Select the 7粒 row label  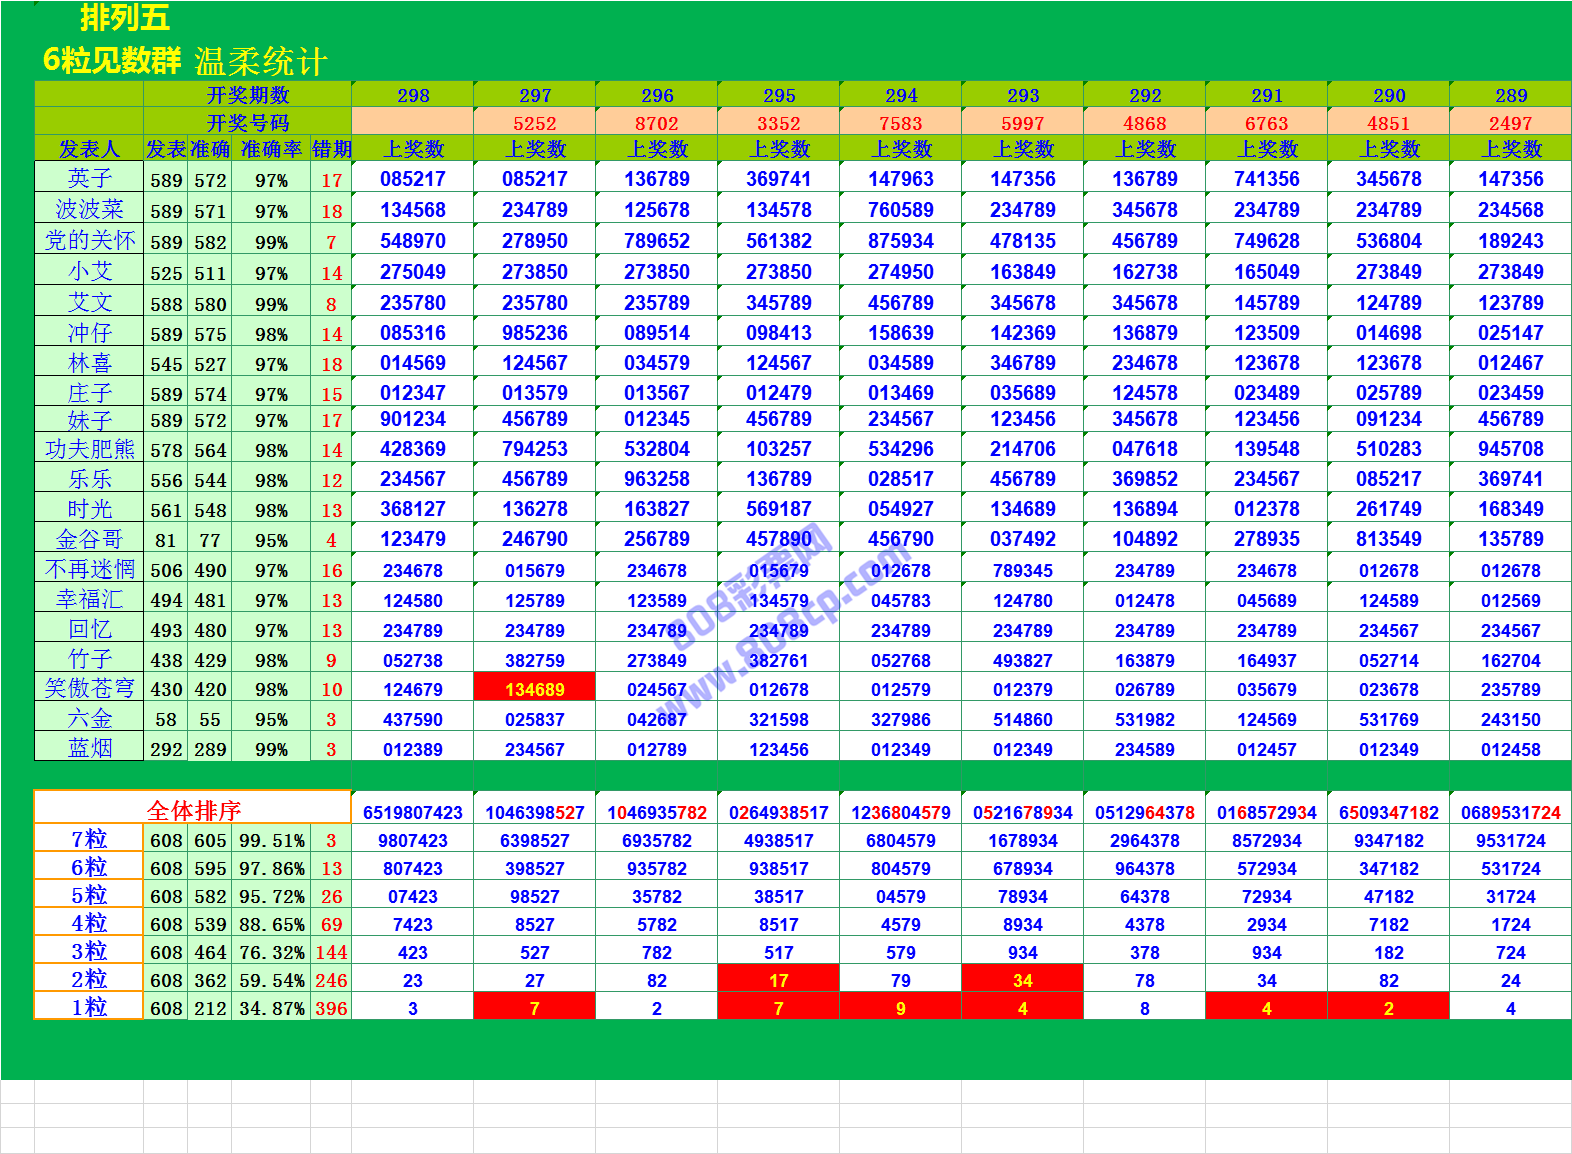point(89,839)
